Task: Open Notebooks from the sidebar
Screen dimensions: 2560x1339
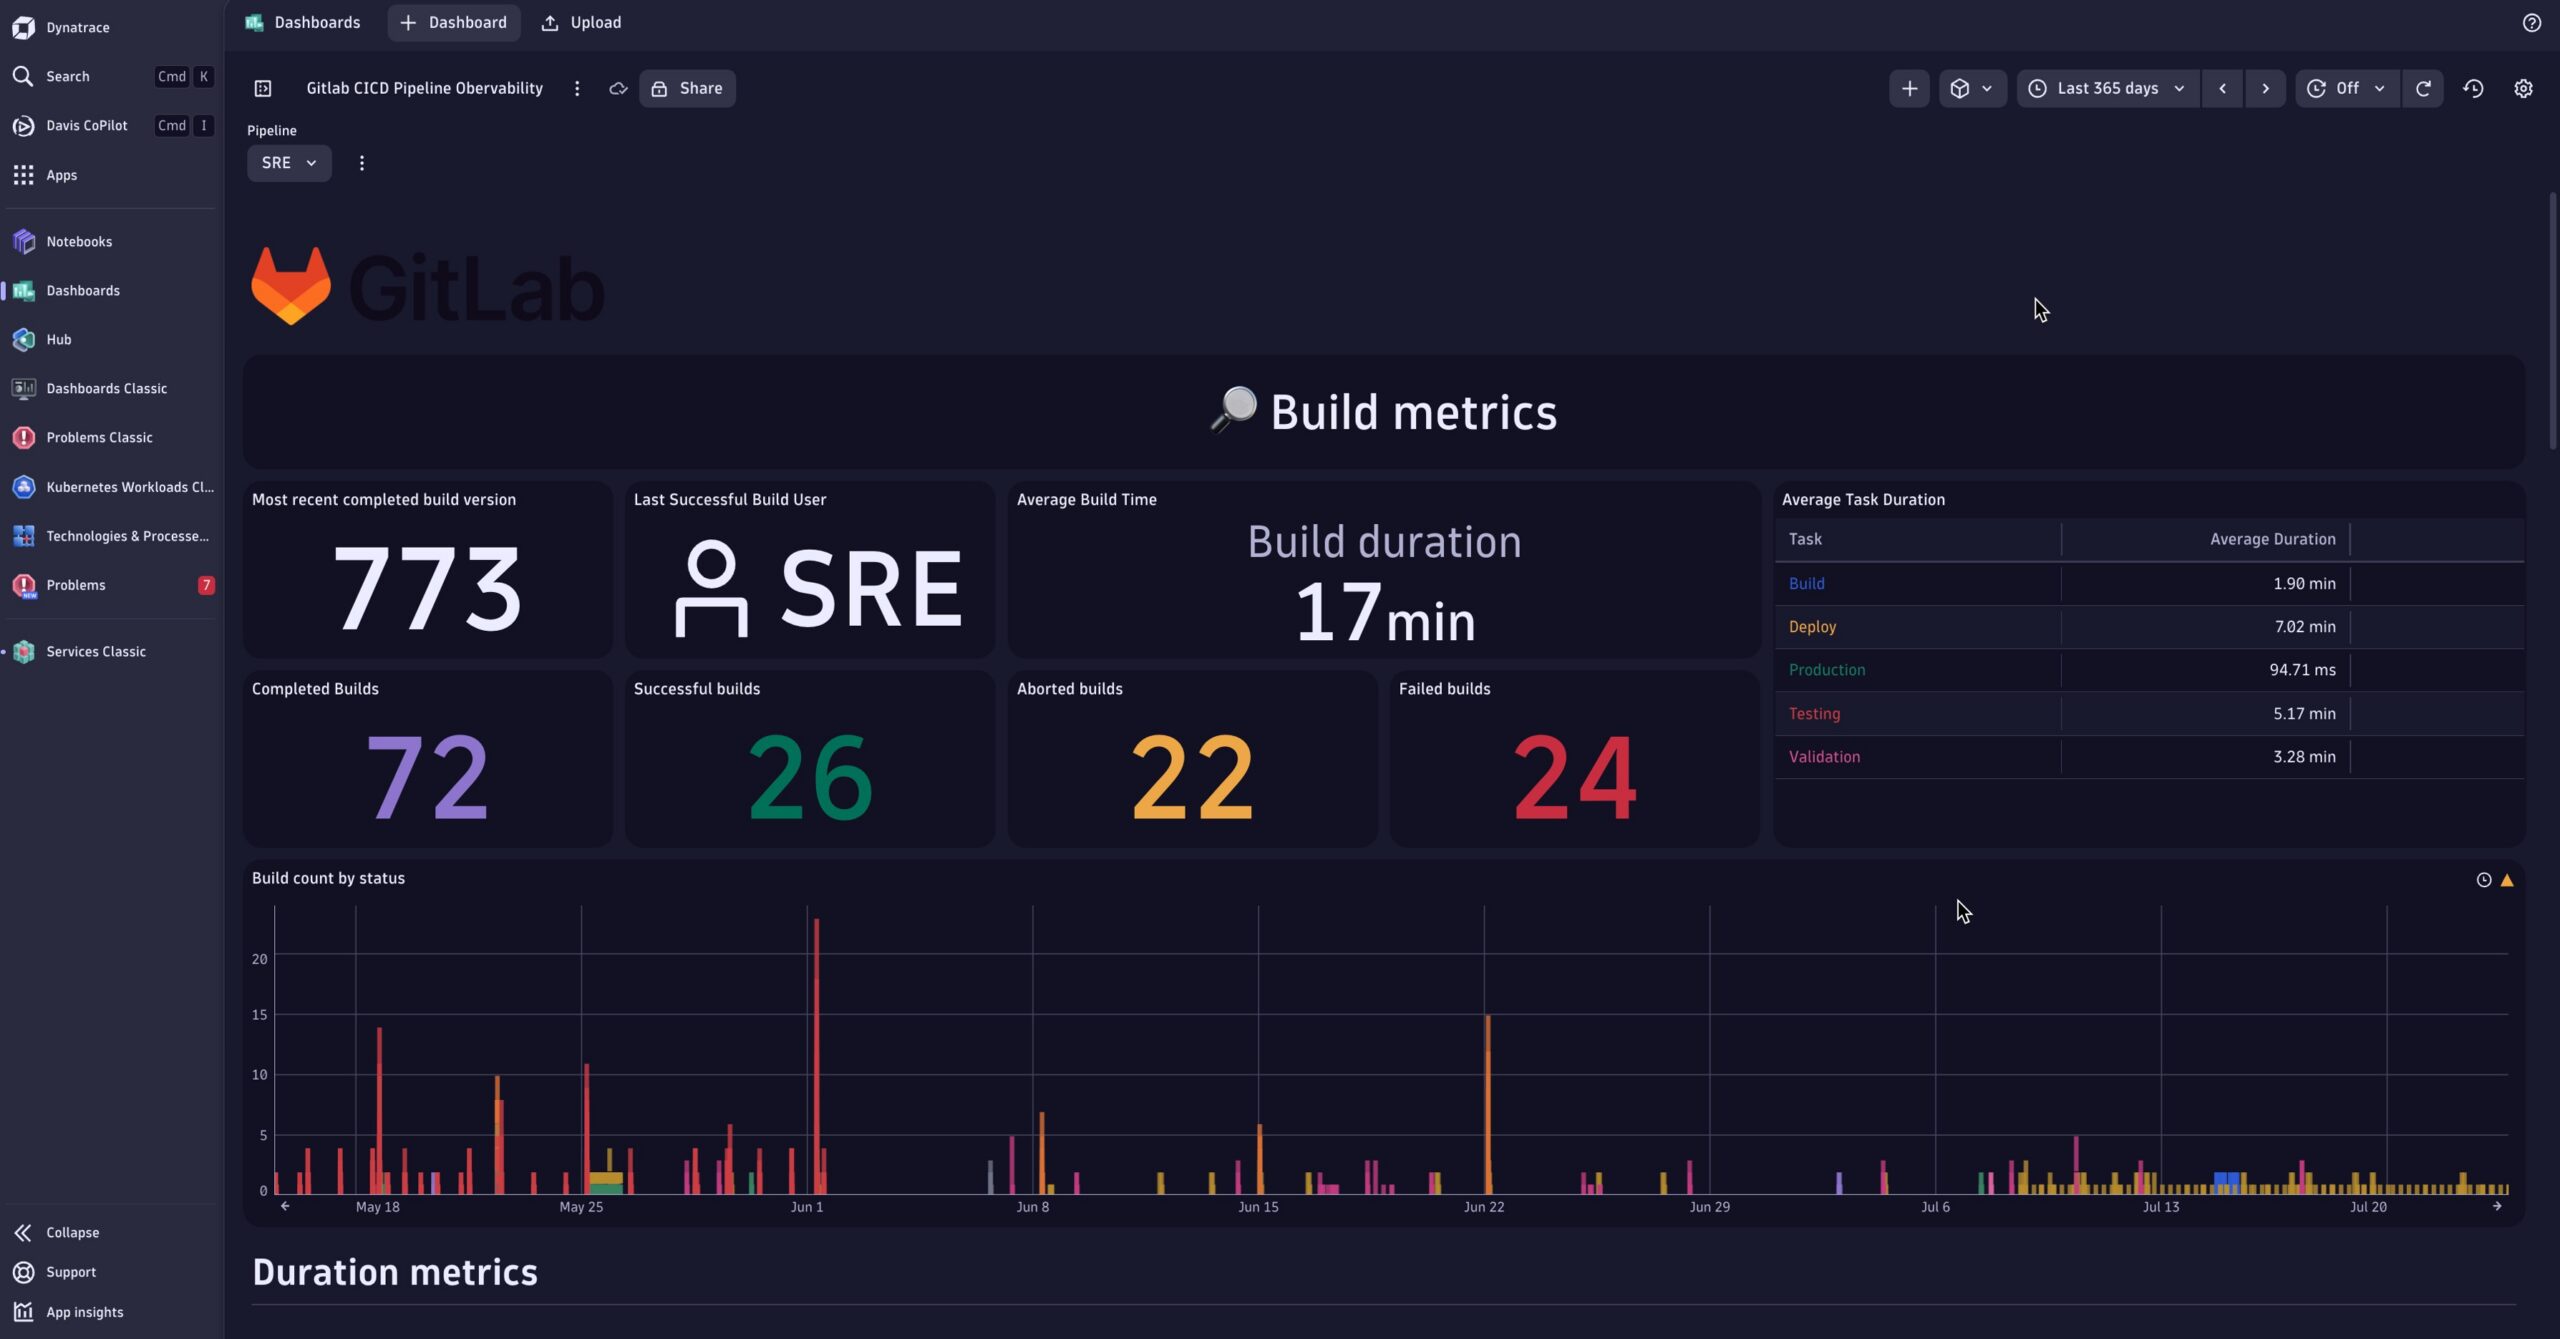Action: click(x=78, y=241)
